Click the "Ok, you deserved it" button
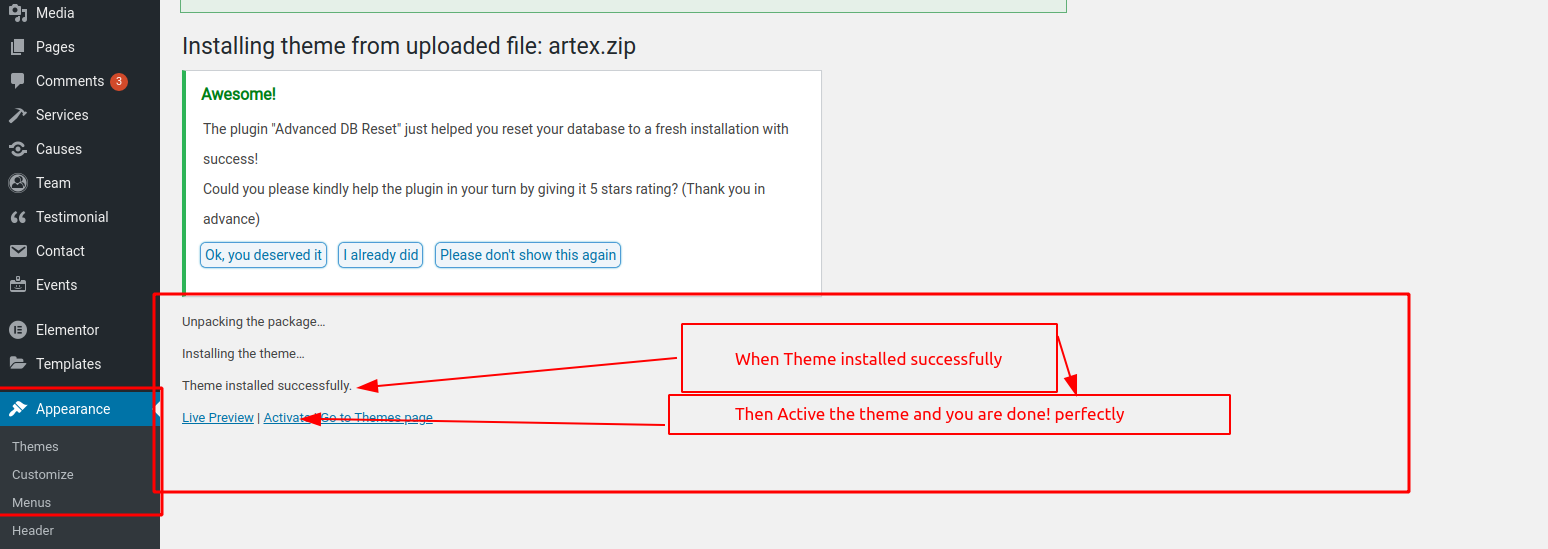This screenshot has width=1548, height=549. (264, 255)
